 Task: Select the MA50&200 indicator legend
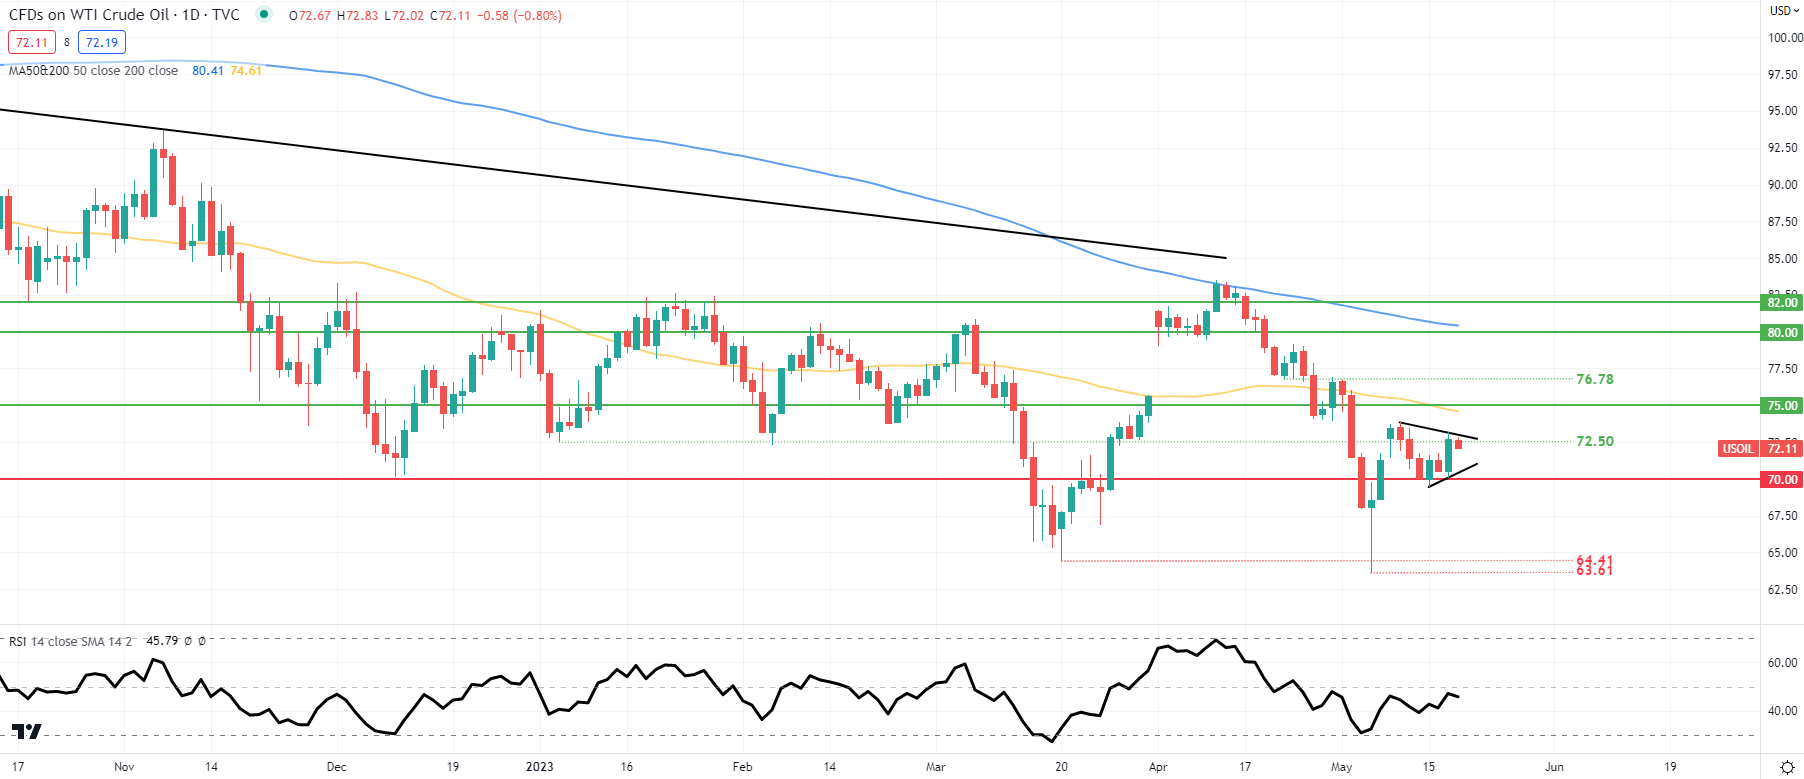93,71
